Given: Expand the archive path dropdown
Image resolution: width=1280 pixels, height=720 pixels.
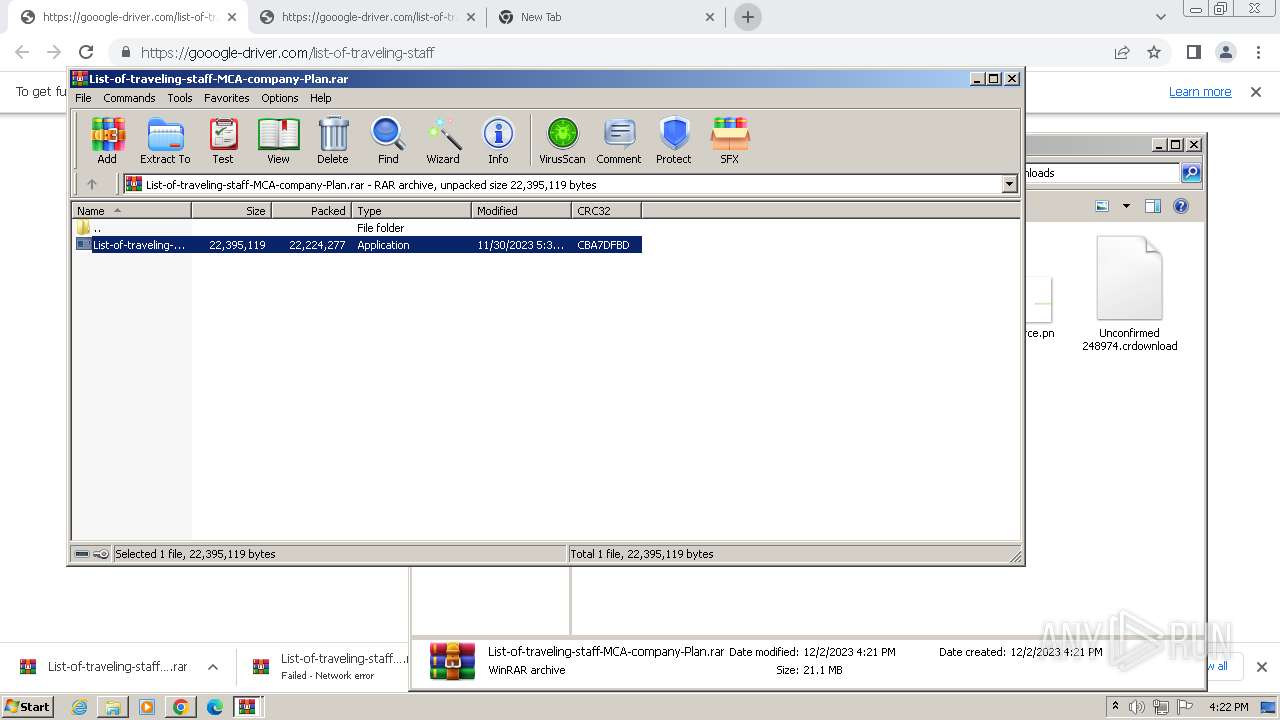Looking at the screenshot, I should [x=1009, y=184].
